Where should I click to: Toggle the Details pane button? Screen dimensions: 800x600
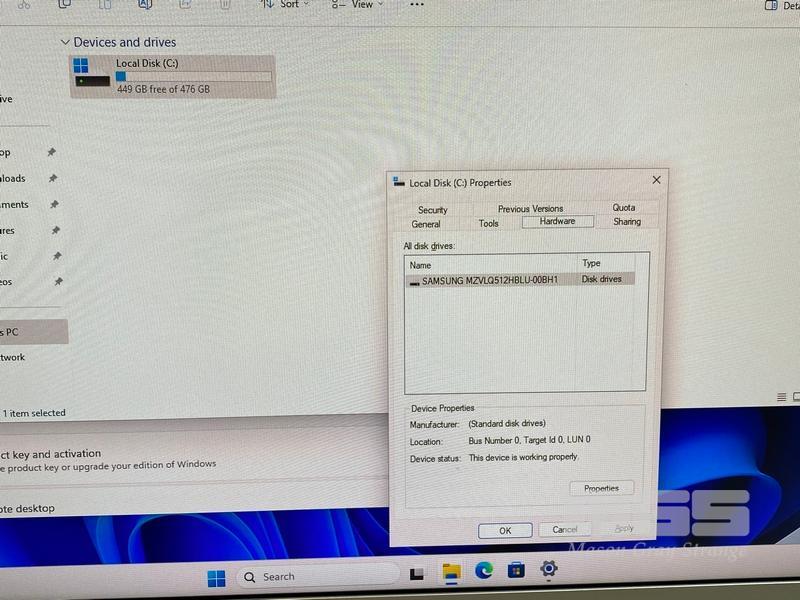coord(782,5)
